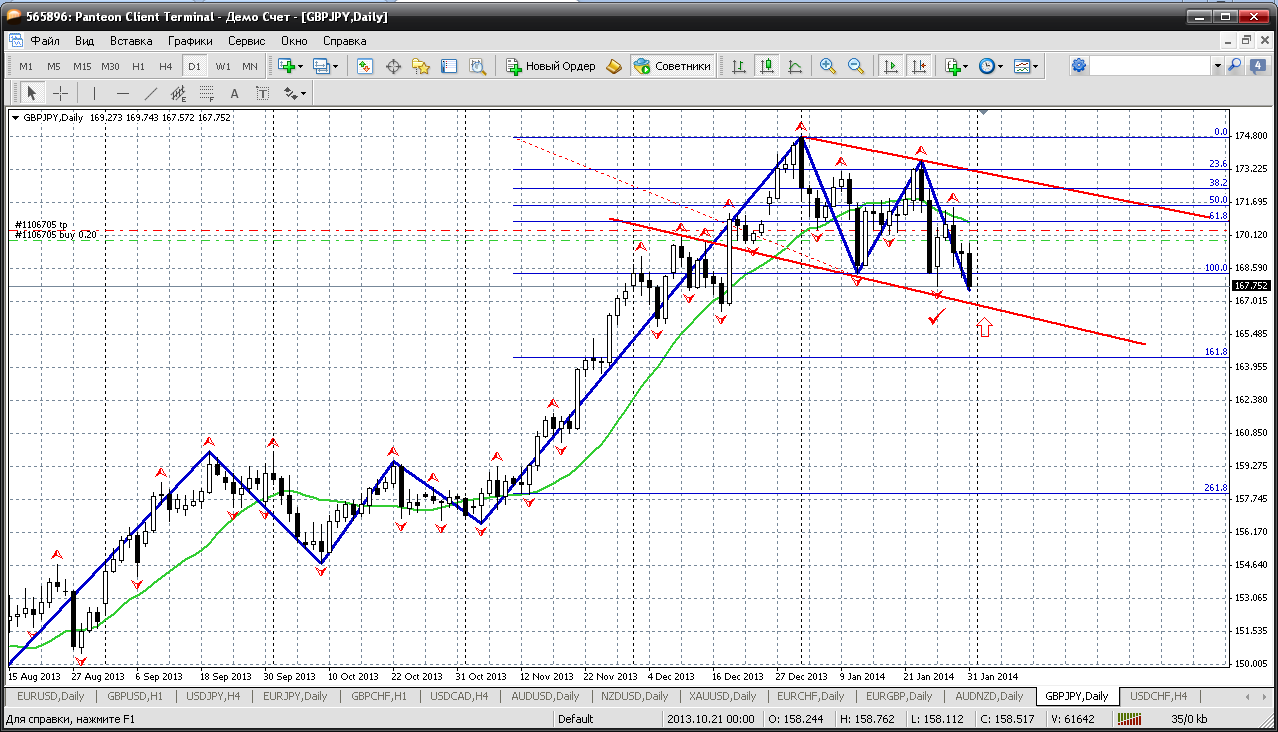This screenshot has width=1278, height=732.
Task: Open the Графики menu
Action: 190,41
